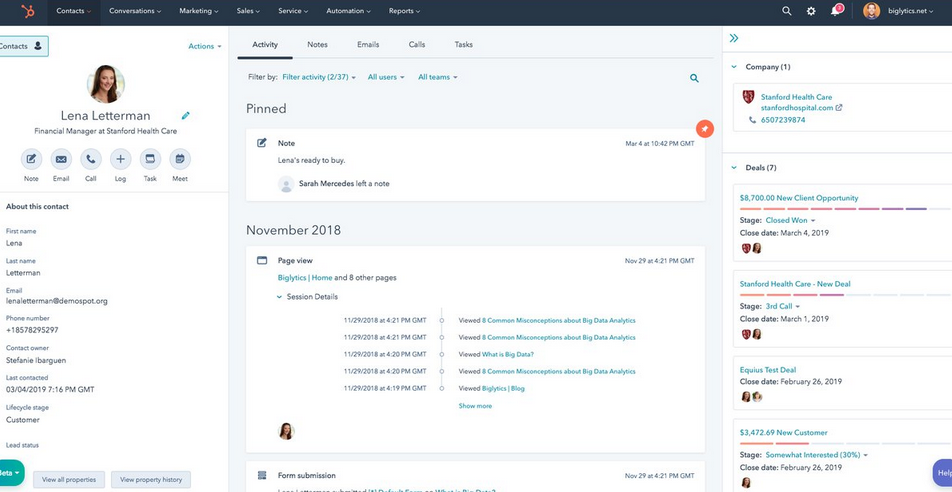This screenshot has width=952, height=492.
Task: Open the Sales menu
Action: pyautogui.click(x=248, y=11)
